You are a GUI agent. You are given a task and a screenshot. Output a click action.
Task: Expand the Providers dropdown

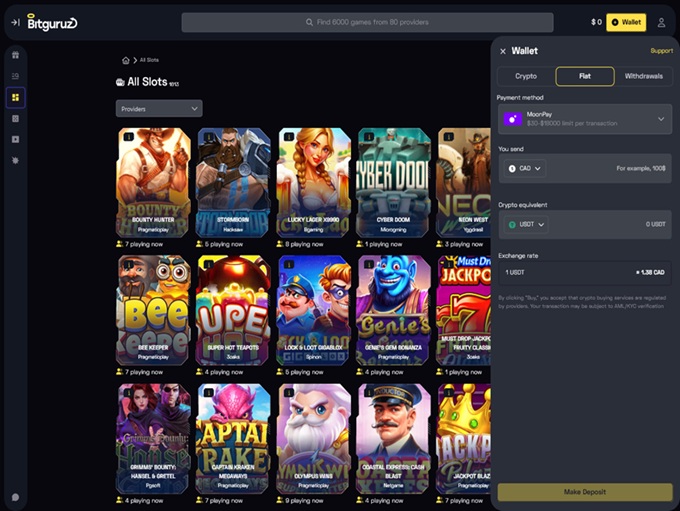(159, 108)
